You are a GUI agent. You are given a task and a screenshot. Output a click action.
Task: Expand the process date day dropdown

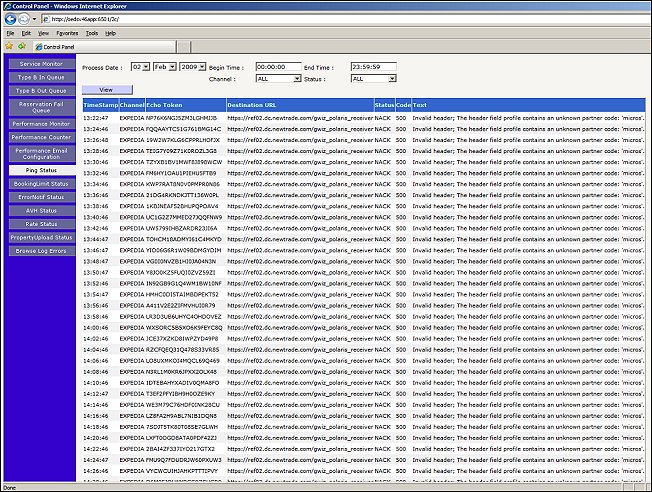click(146, 66)
